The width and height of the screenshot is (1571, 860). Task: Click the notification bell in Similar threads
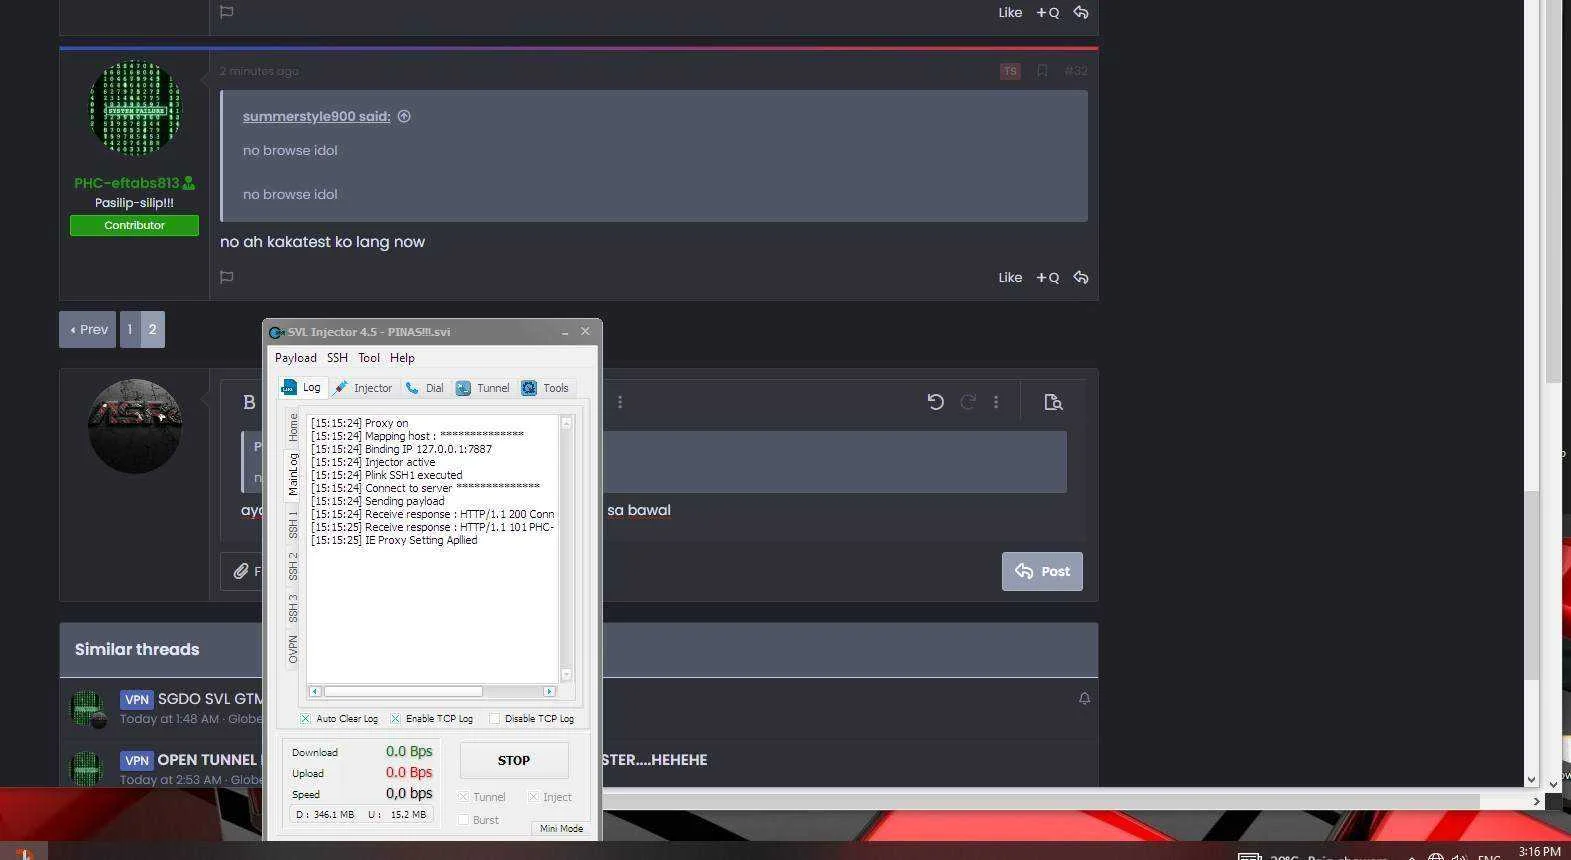pyautogui.click(x=1084, y=699)
